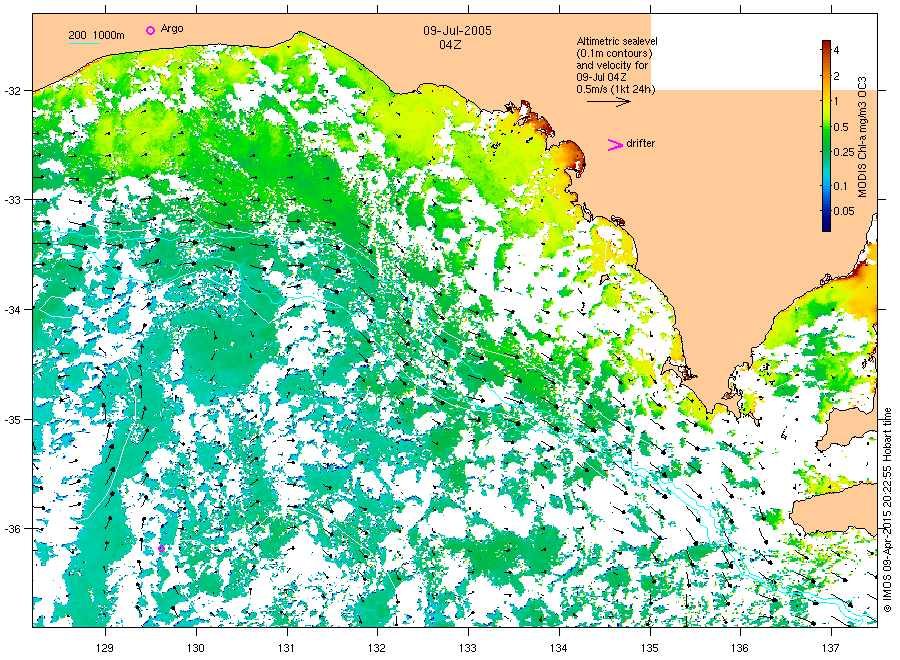Click the color bar value 2
This screenshot has height=660, width=900.
point(836,76)
